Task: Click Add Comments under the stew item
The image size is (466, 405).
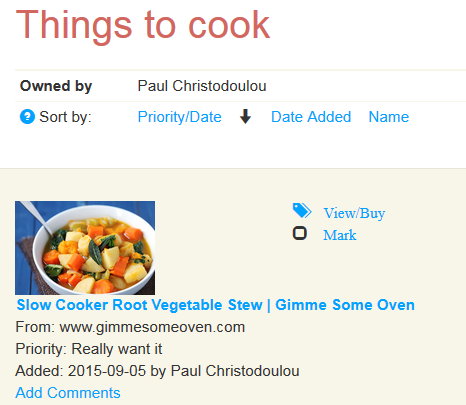Action: pos(68,393)
